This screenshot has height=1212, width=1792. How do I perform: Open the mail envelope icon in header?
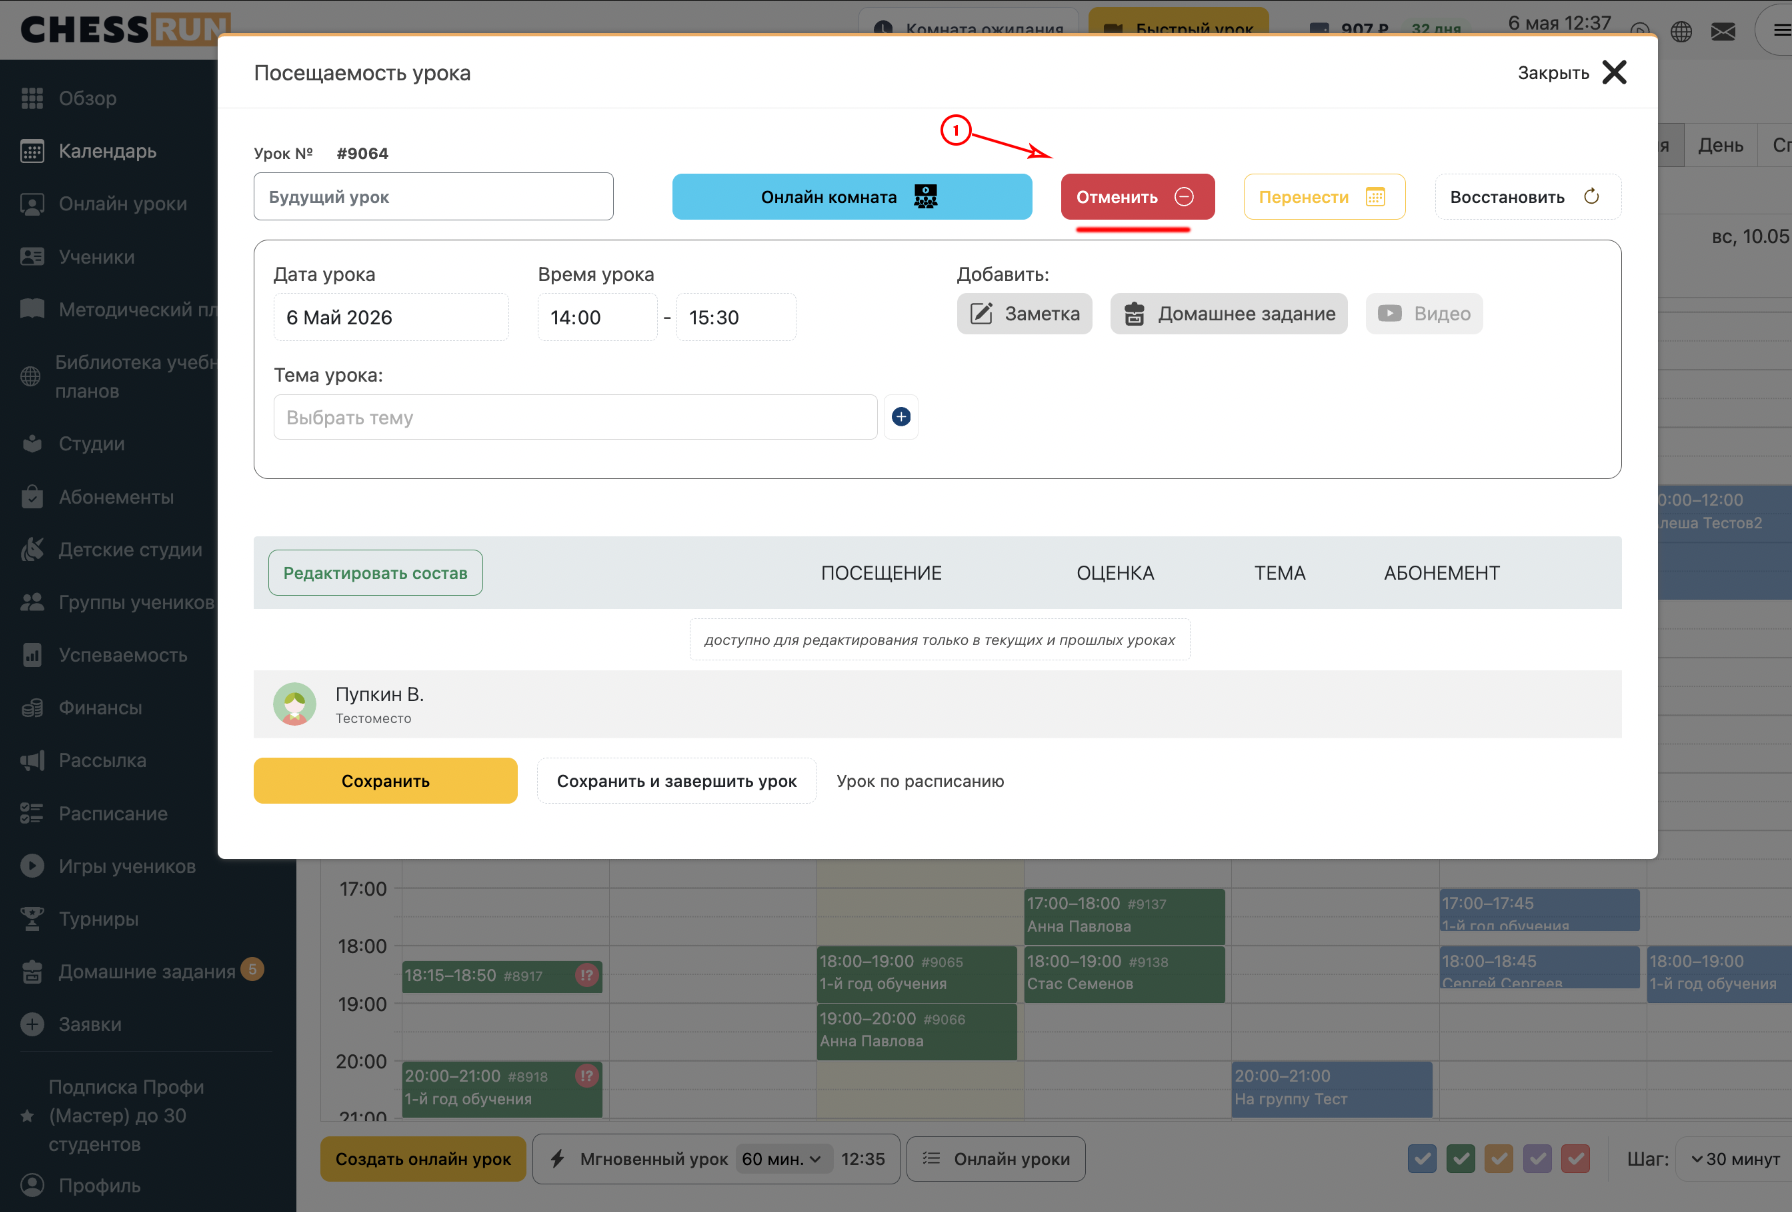[x=1723, y=31]
